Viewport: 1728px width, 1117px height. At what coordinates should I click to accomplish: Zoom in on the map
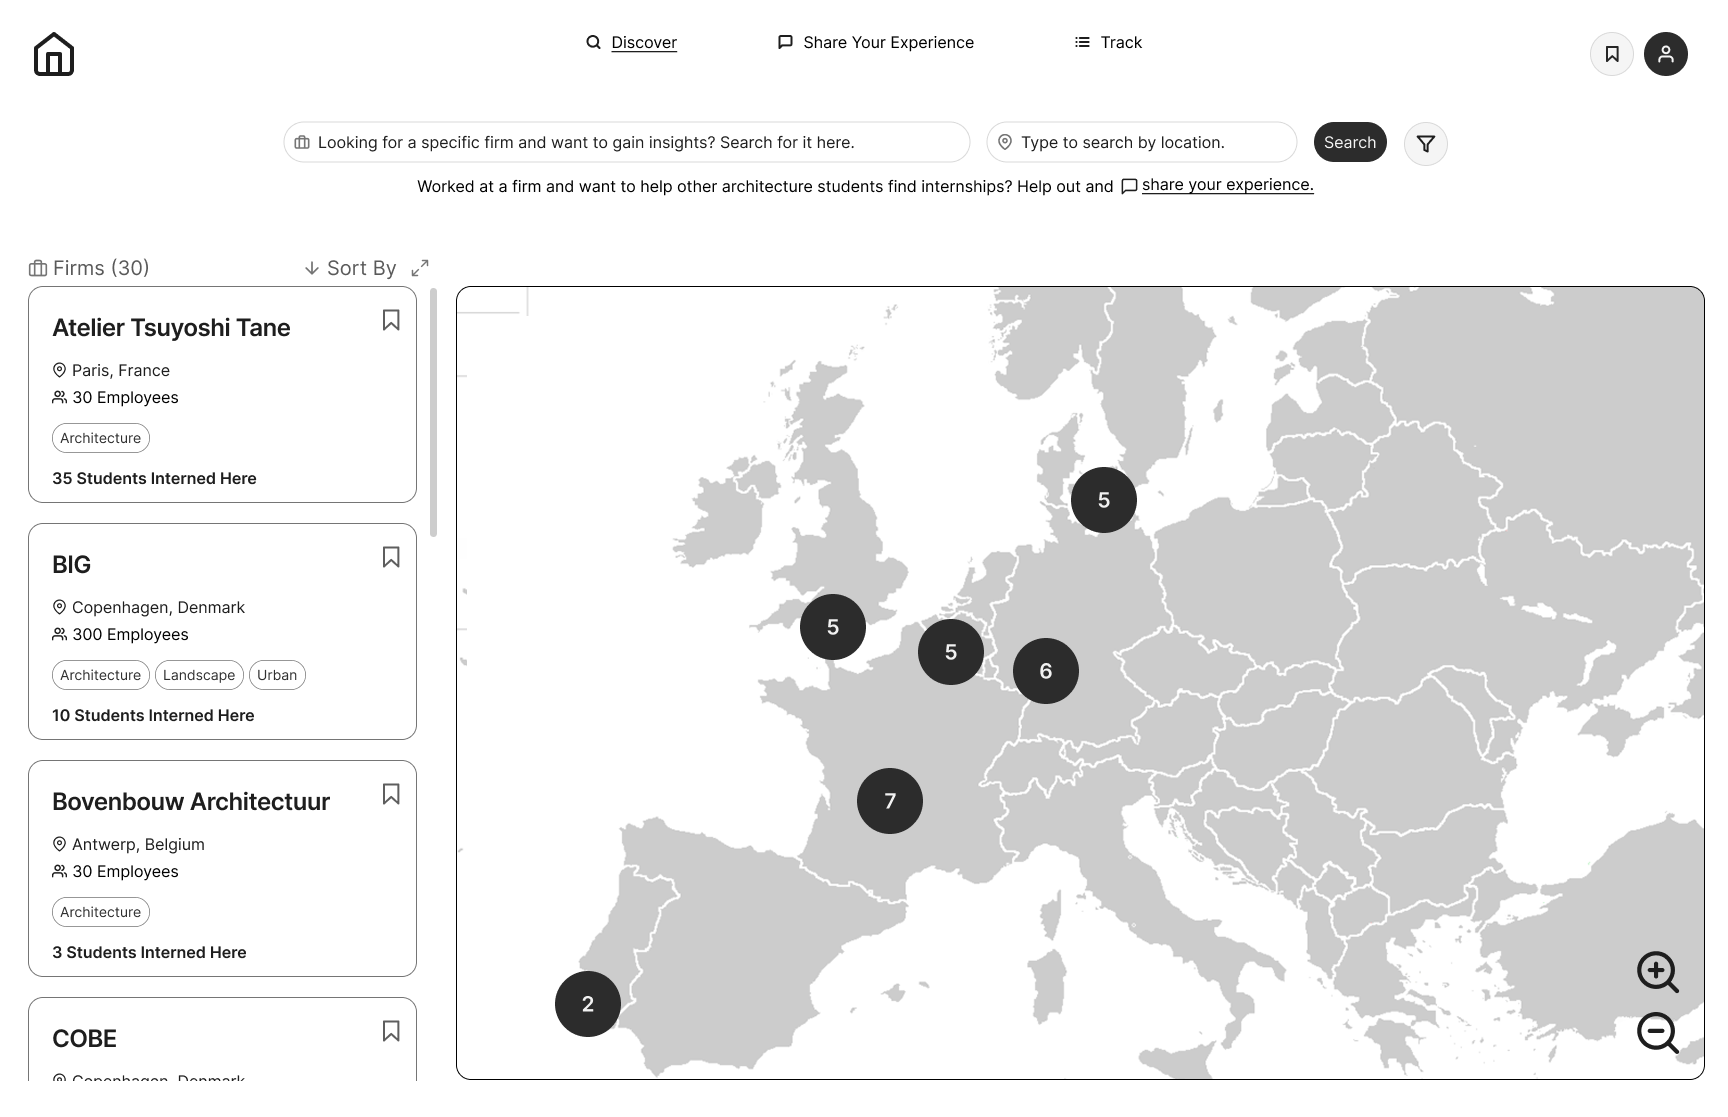1657,972
